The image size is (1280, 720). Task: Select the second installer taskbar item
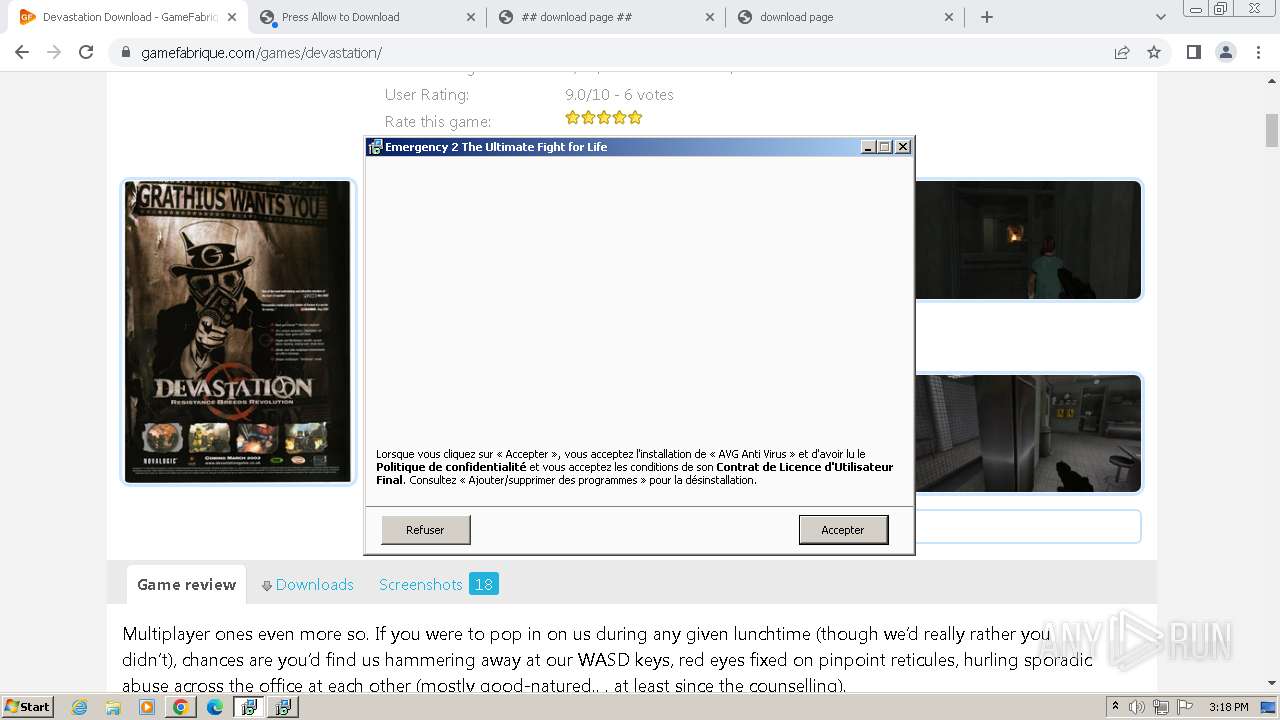click(x=283, y=707)
